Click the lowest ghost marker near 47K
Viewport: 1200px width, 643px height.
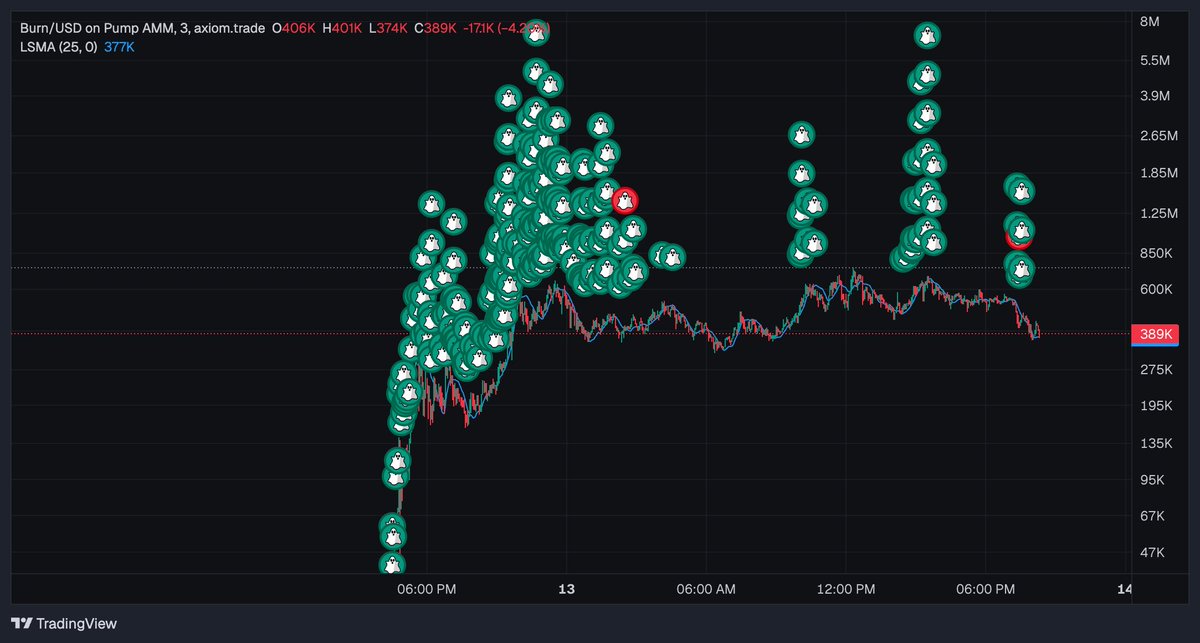pyautogui.click(x=392, y=565)
